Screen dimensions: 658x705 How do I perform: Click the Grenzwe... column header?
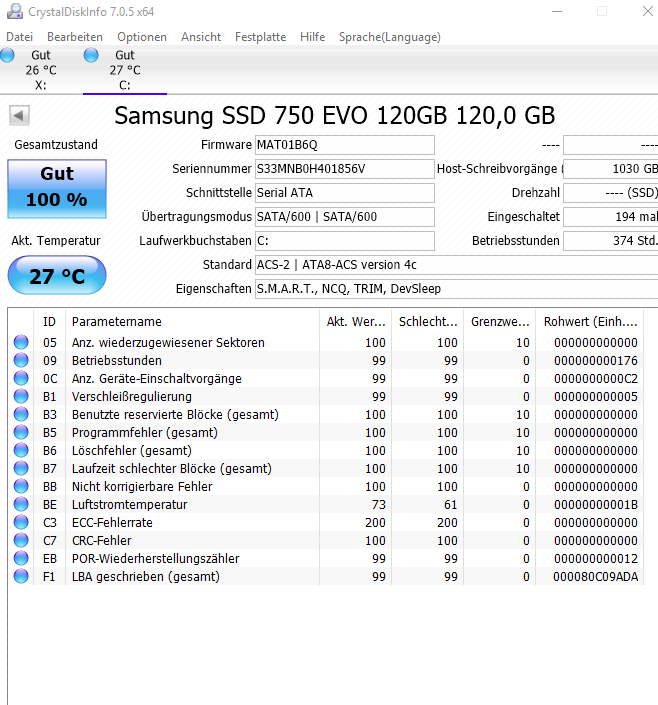tap(500, 321)
